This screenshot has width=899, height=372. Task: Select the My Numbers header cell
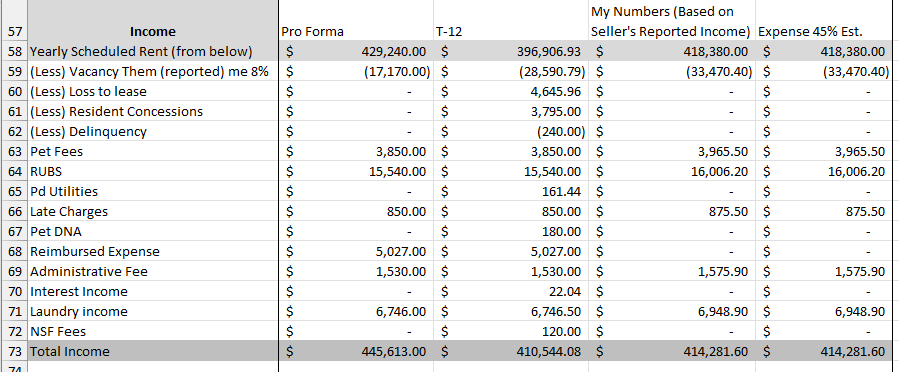(672, 21)
